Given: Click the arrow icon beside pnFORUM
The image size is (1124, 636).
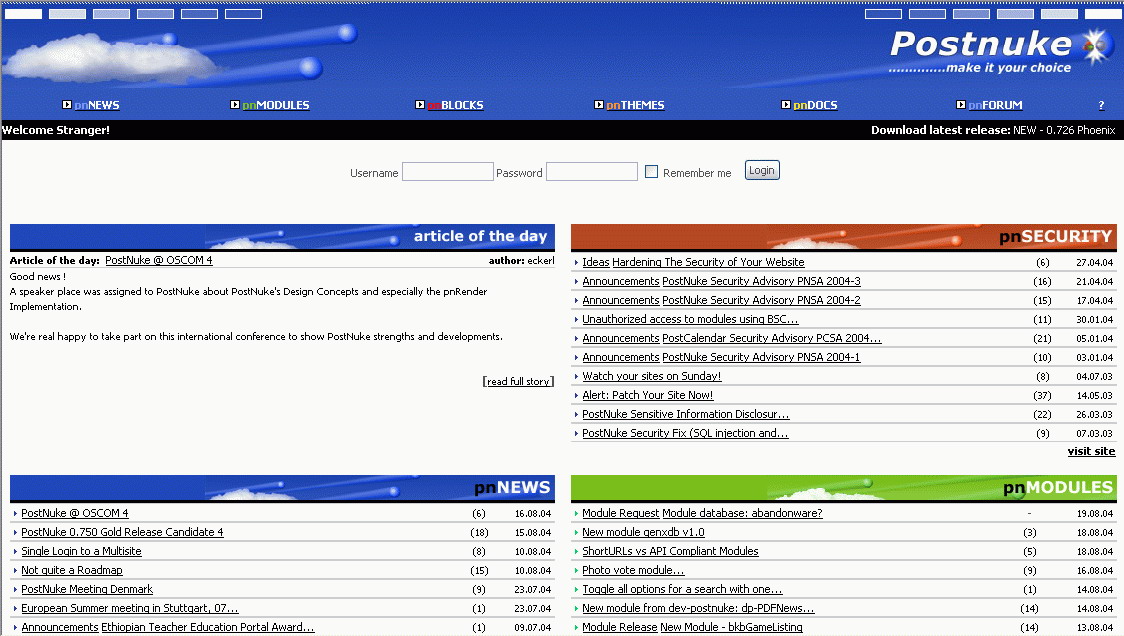Looking at the screenshot, I should 961,105.
